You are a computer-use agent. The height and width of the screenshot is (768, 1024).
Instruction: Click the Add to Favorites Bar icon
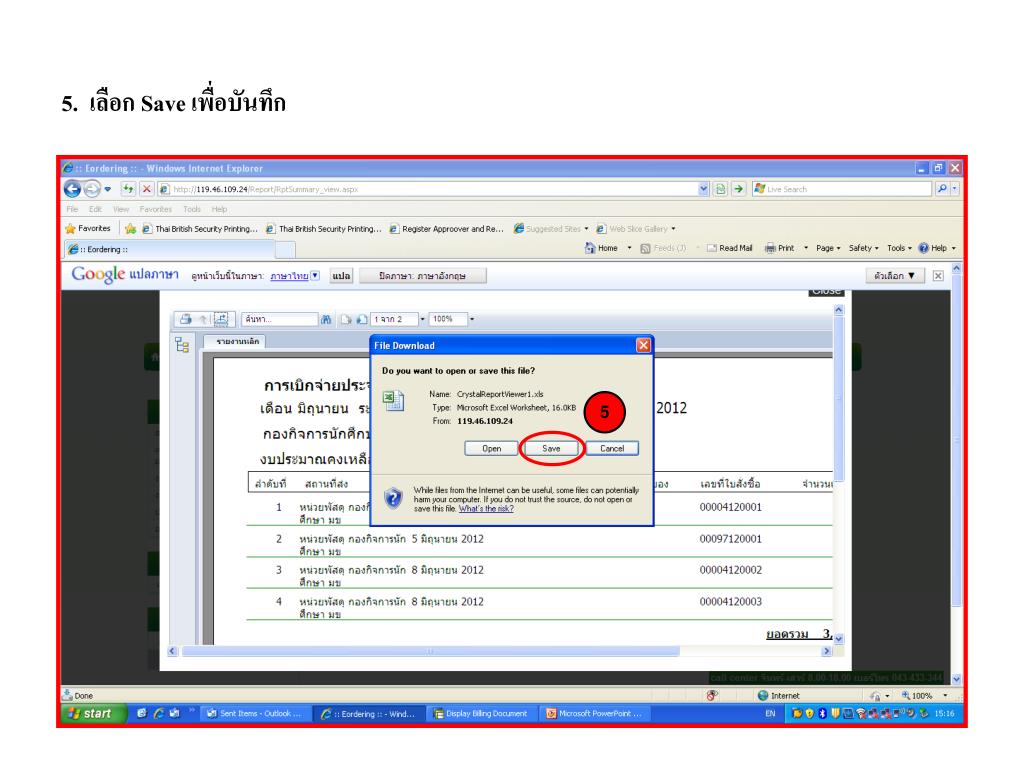pyautogui.click(x=130, y=229)
